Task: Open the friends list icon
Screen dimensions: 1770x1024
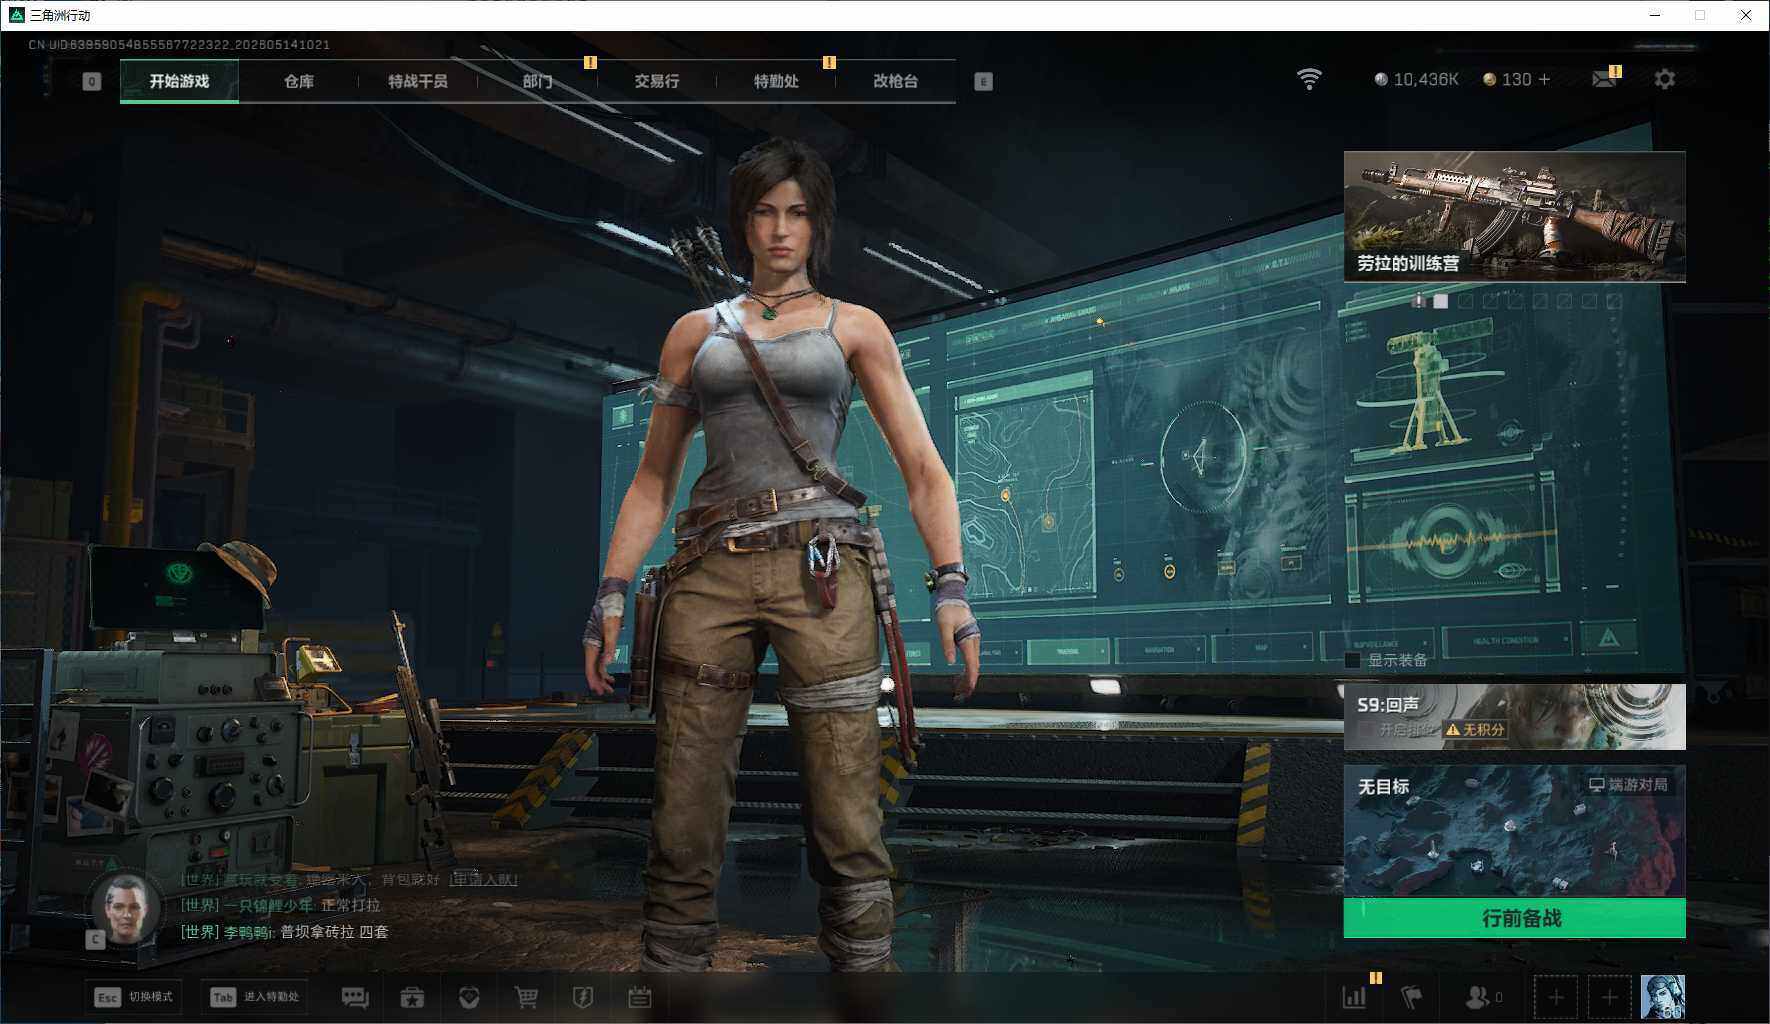Action: pos(1483,997)
